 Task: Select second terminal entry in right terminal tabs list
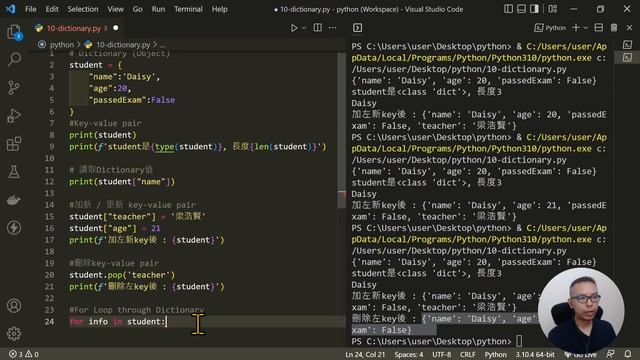pyautogui.click(x=627, y=58)
